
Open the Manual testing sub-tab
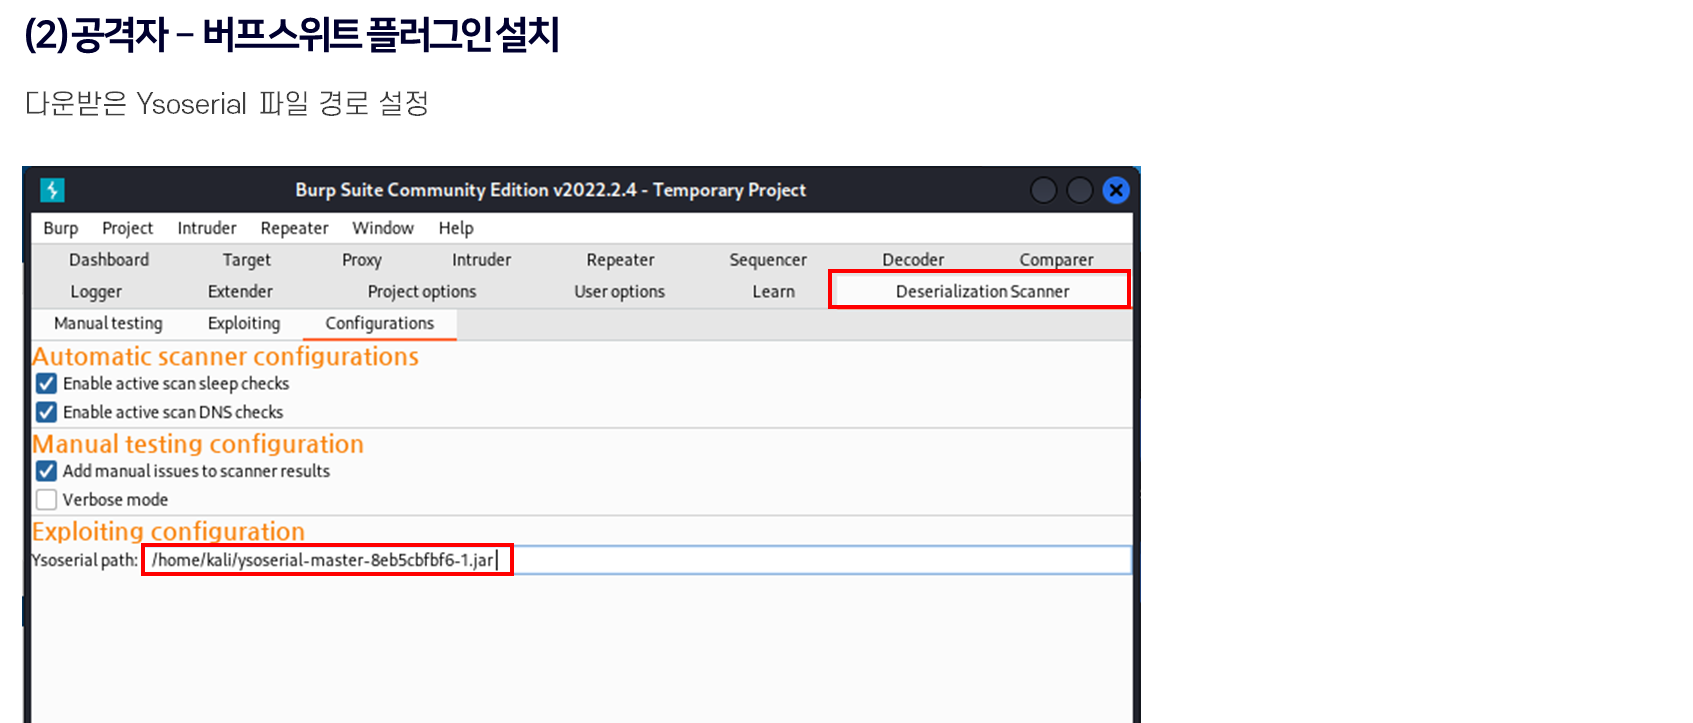coord(108,324)
